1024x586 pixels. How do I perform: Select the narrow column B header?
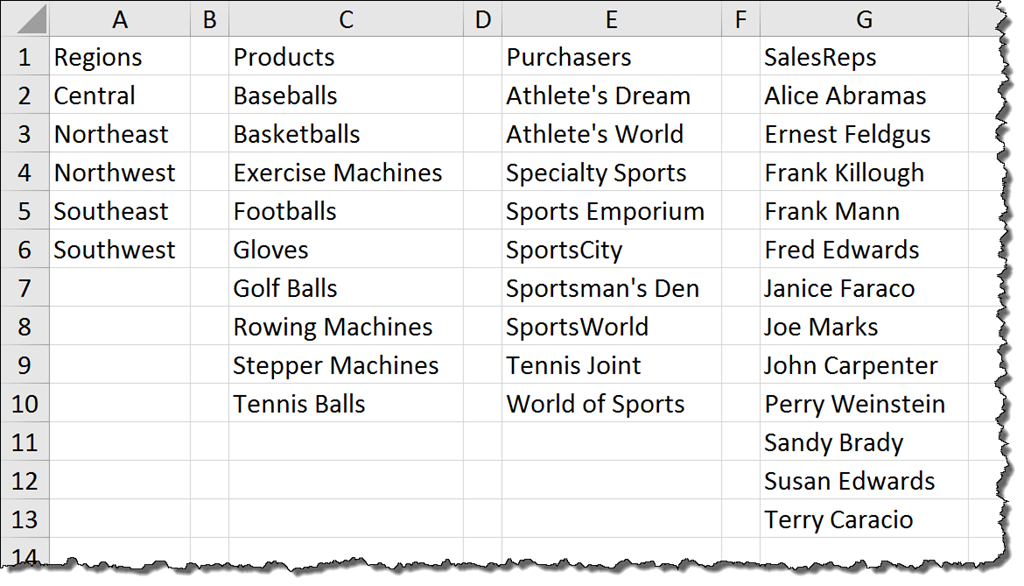[209, 19]
